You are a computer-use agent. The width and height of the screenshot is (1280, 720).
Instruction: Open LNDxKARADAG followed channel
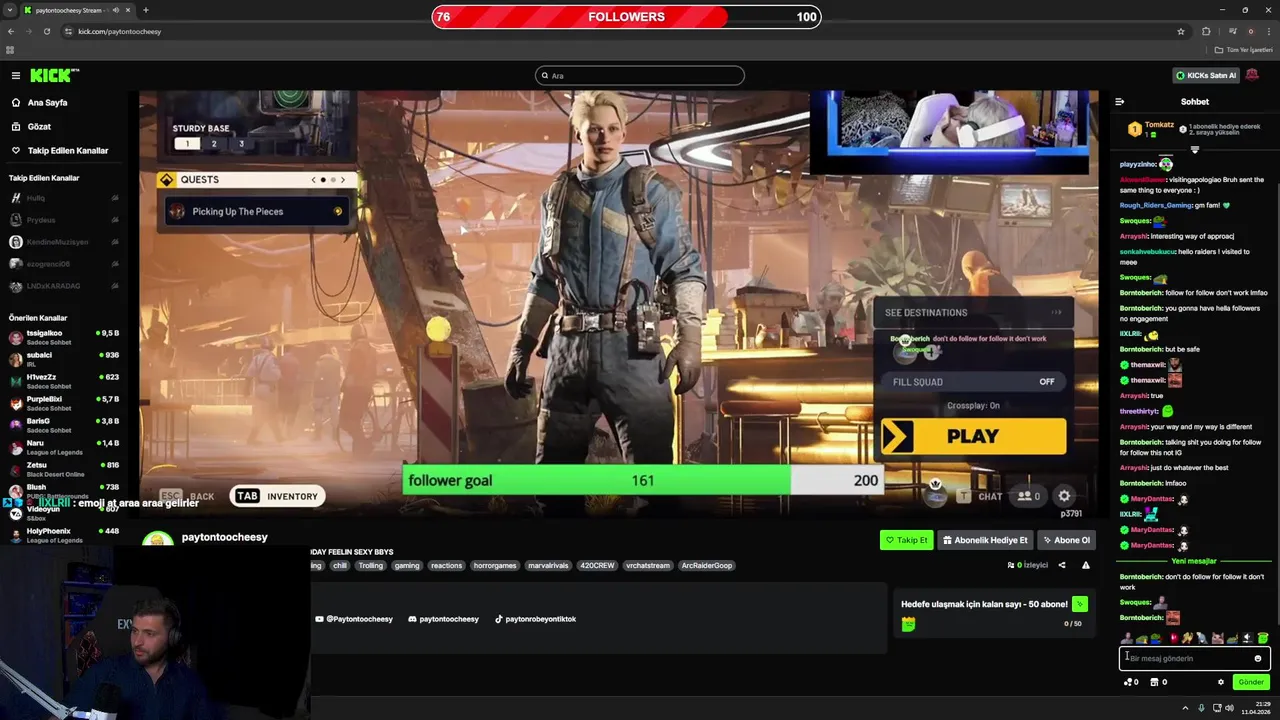tap(63, 286)
